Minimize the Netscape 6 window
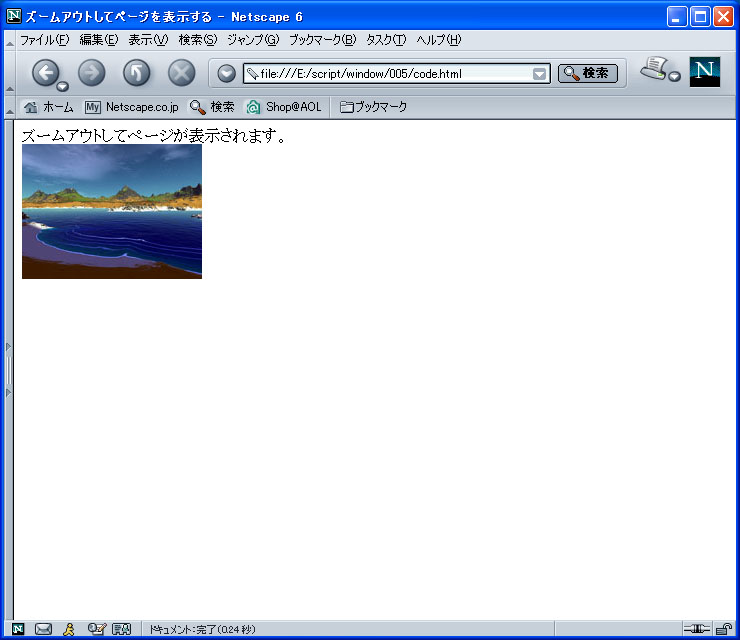The height and width of the screenshot is (640, 740). 677,17
